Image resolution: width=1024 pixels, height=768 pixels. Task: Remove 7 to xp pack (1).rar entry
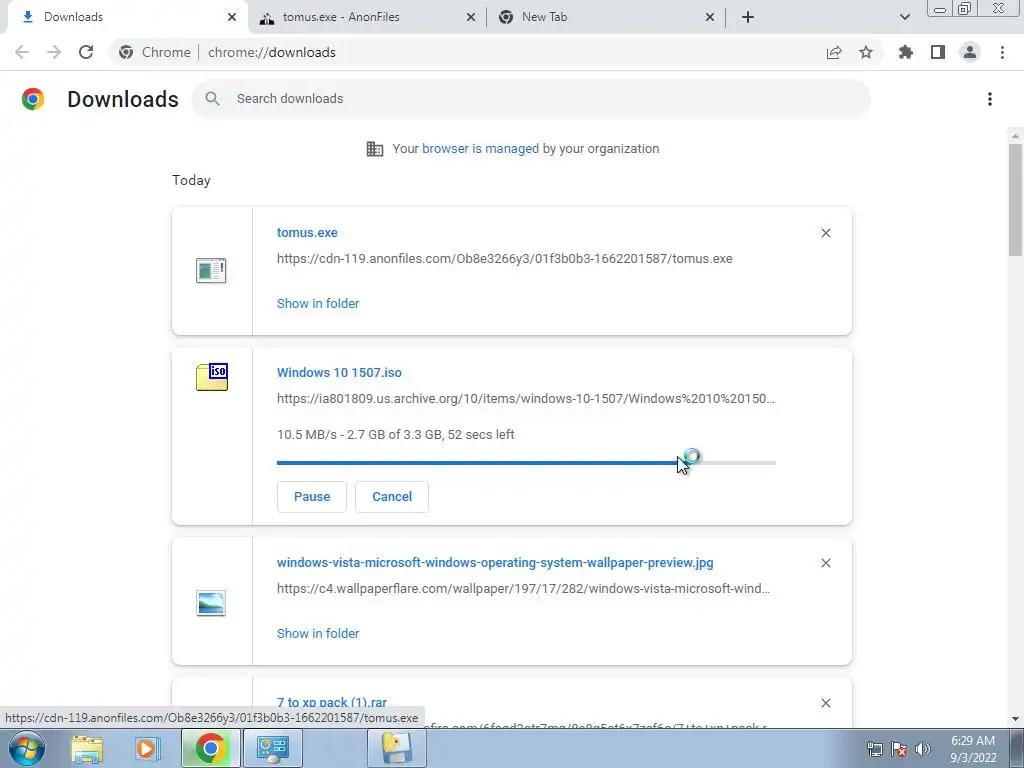(826, 703)
